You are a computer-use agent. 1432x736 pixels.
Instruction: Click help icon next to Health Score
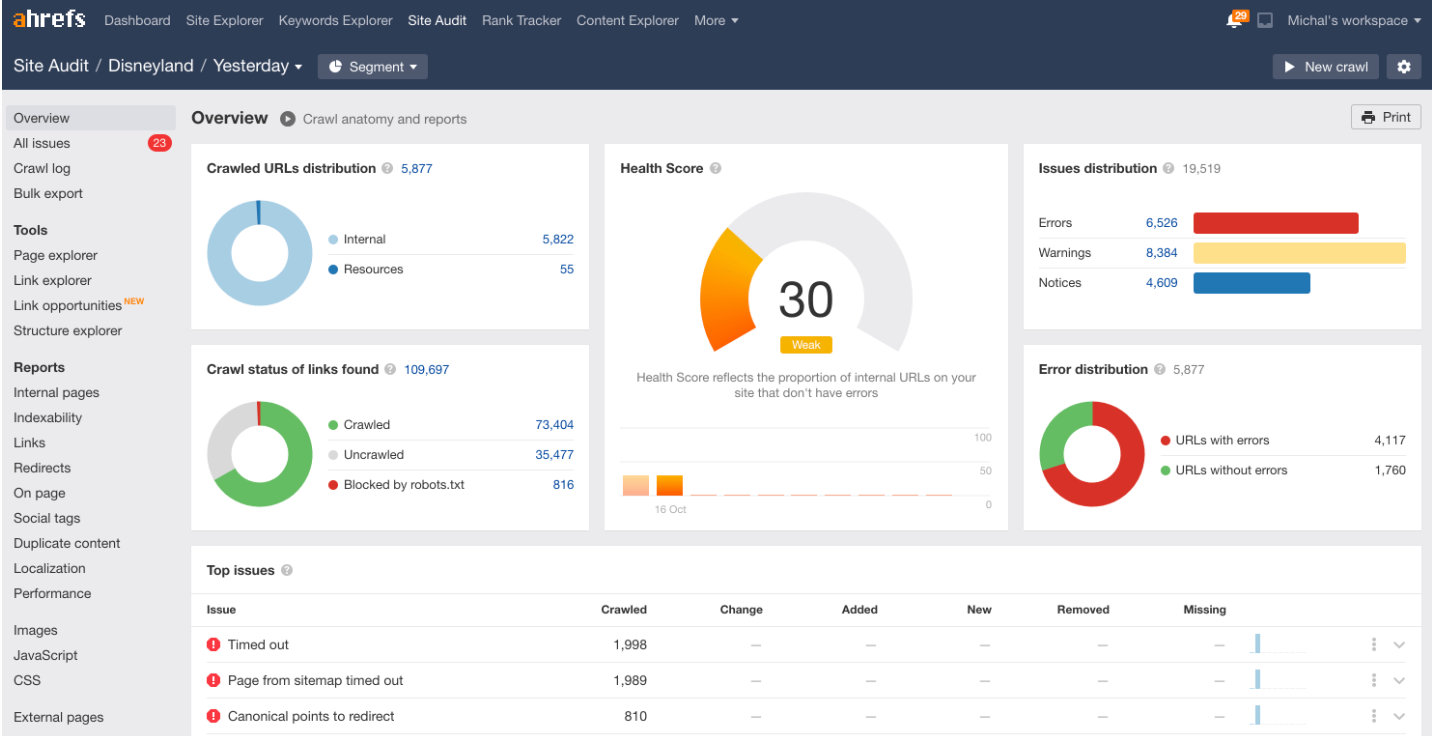click(x=715, y=169)
